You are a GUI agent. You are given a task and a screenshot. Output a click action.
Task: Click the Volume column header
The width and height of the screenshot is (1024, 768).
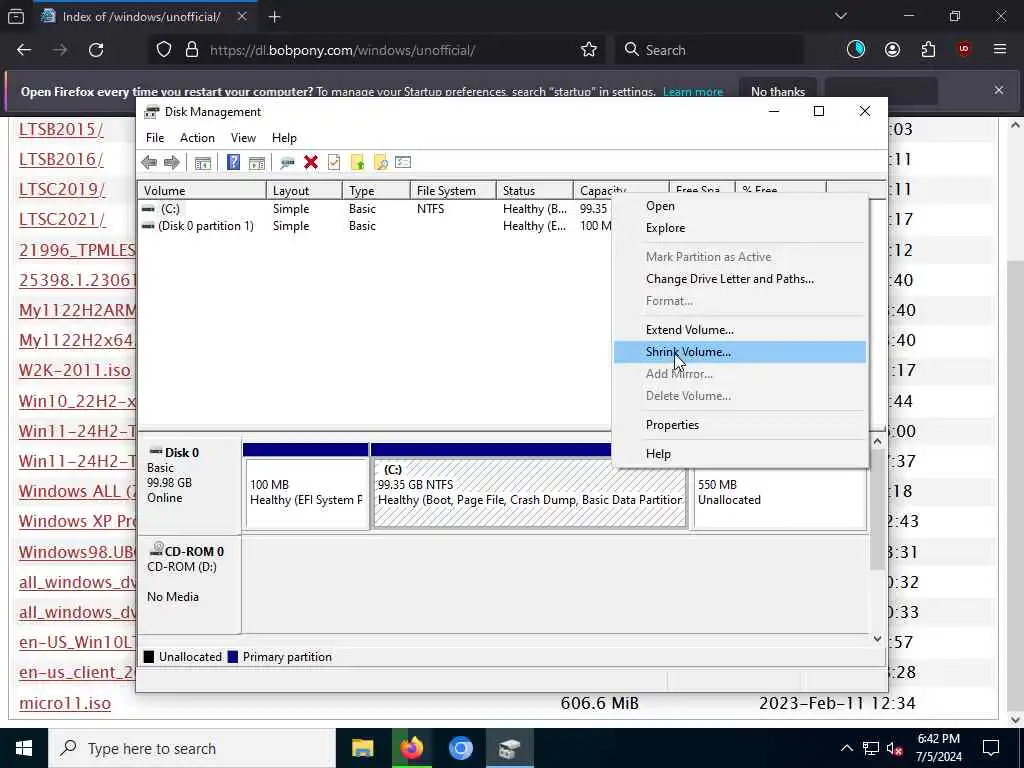tap(202, 191)
